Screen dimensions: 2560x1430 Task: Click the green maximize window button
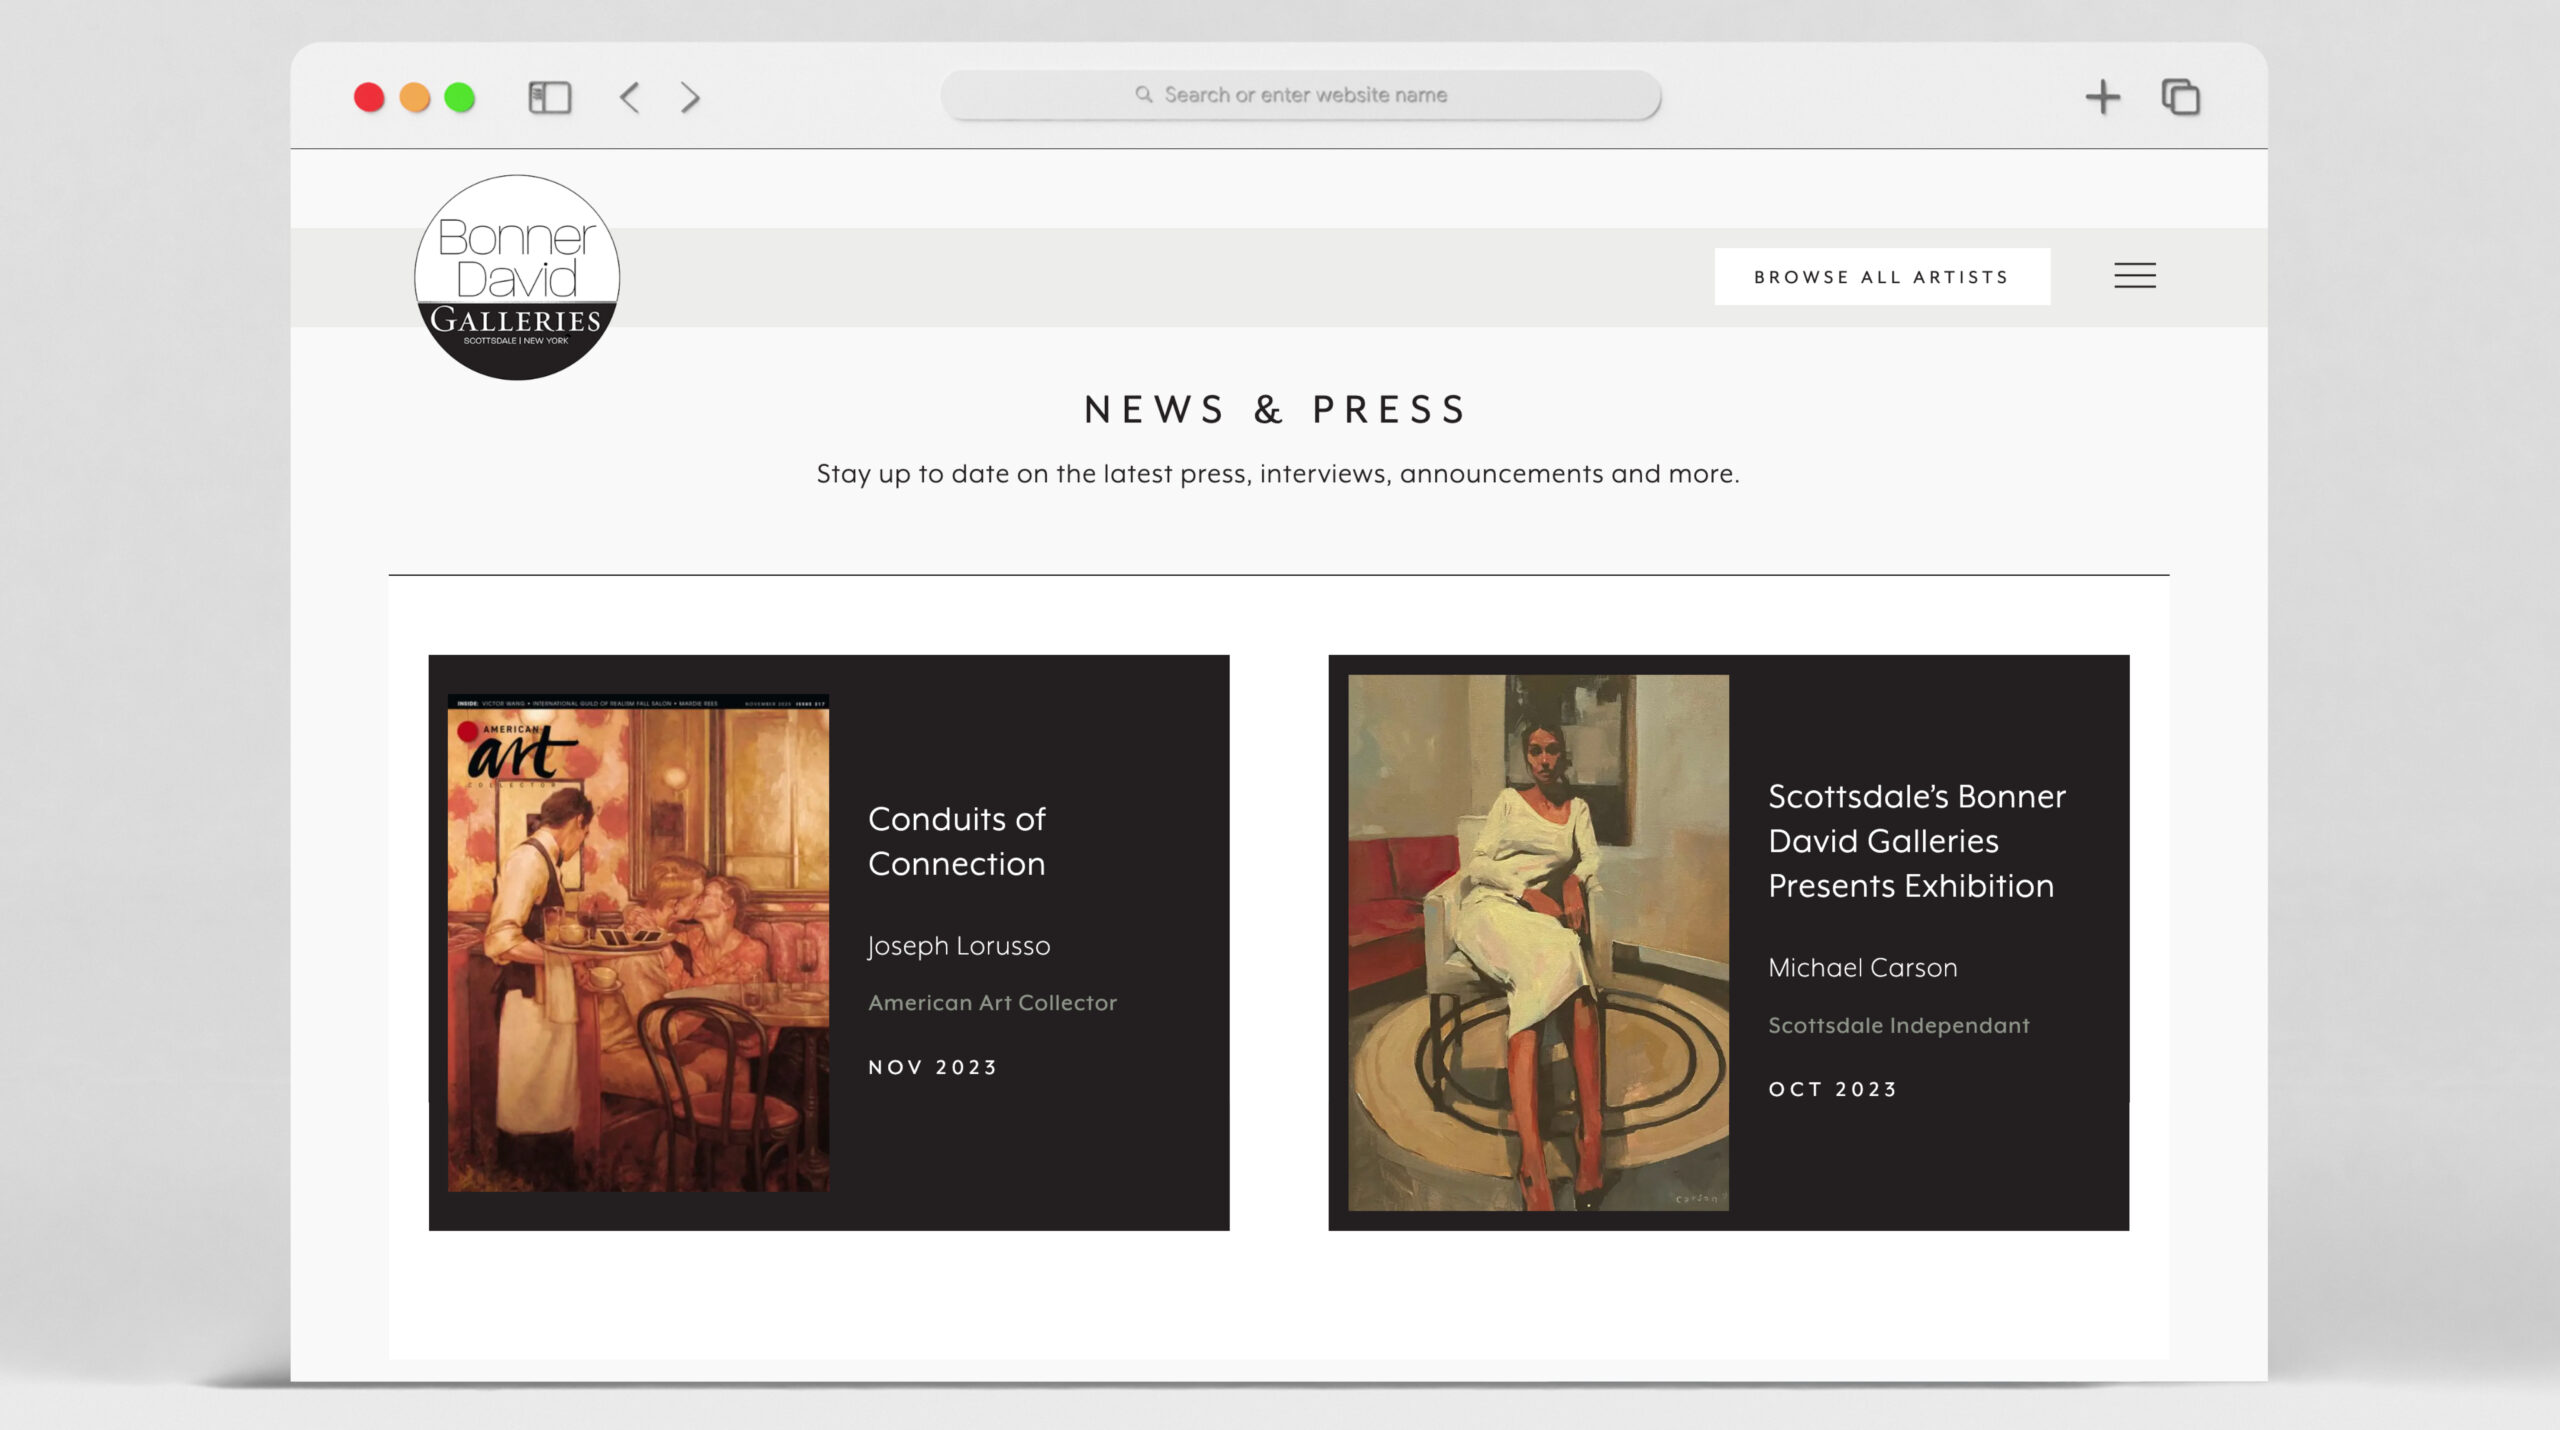point(459,97)
